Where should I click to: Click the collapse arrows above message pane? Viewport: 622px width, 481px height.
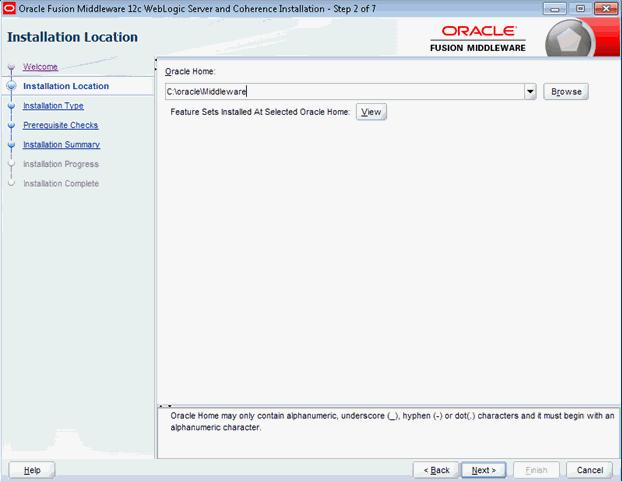pos(165,406)
